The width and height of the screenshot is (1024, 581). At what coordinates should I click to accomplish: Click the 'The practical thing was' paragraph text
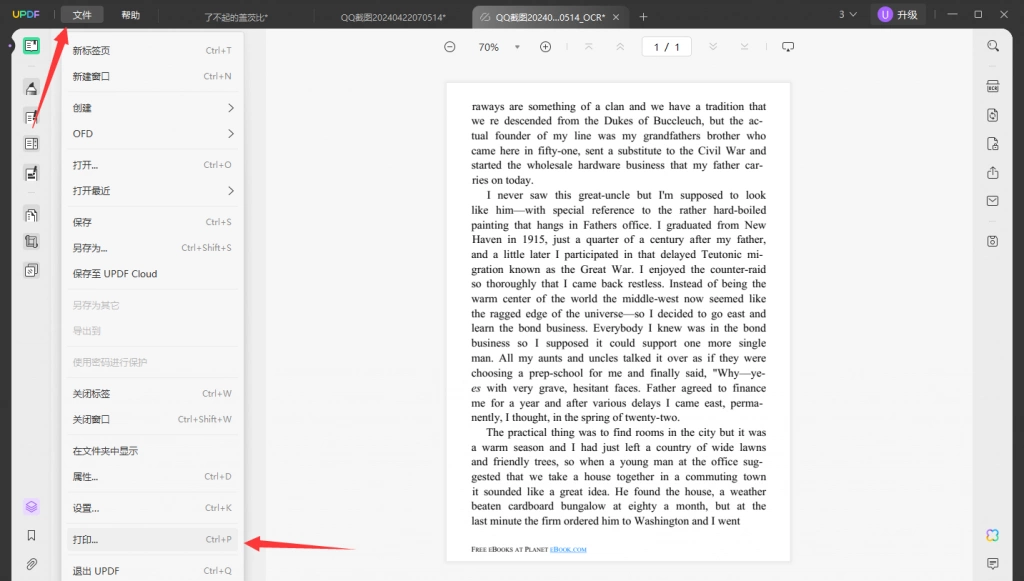coord(618,477)
